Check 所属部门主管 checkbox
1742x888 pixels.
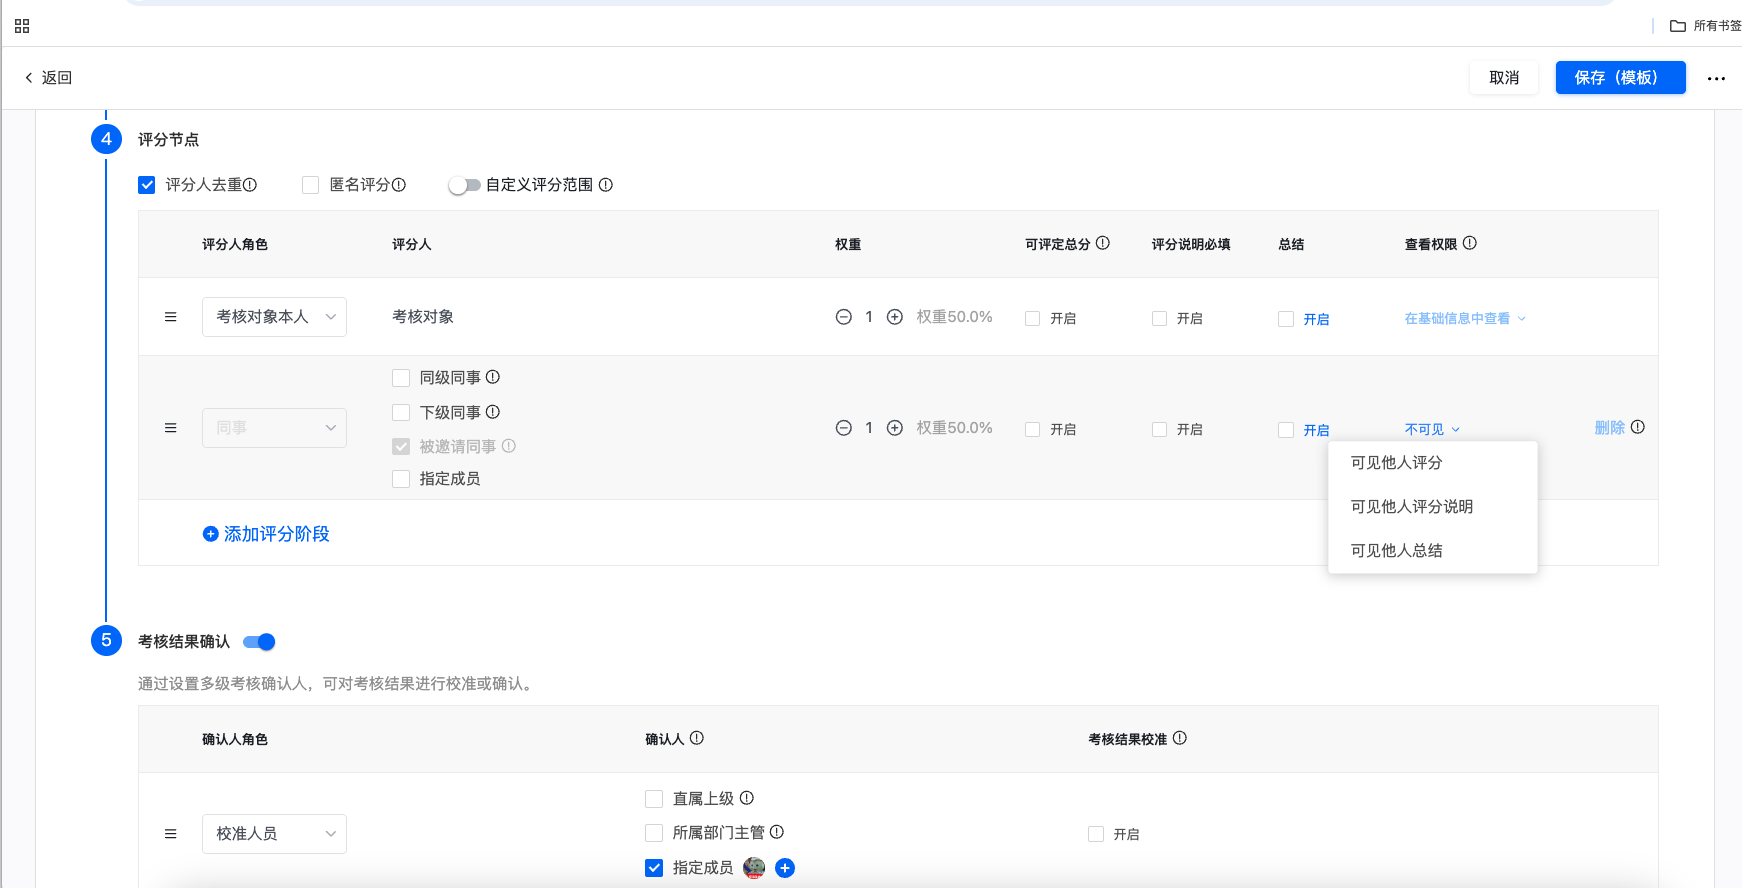[654, 833]
